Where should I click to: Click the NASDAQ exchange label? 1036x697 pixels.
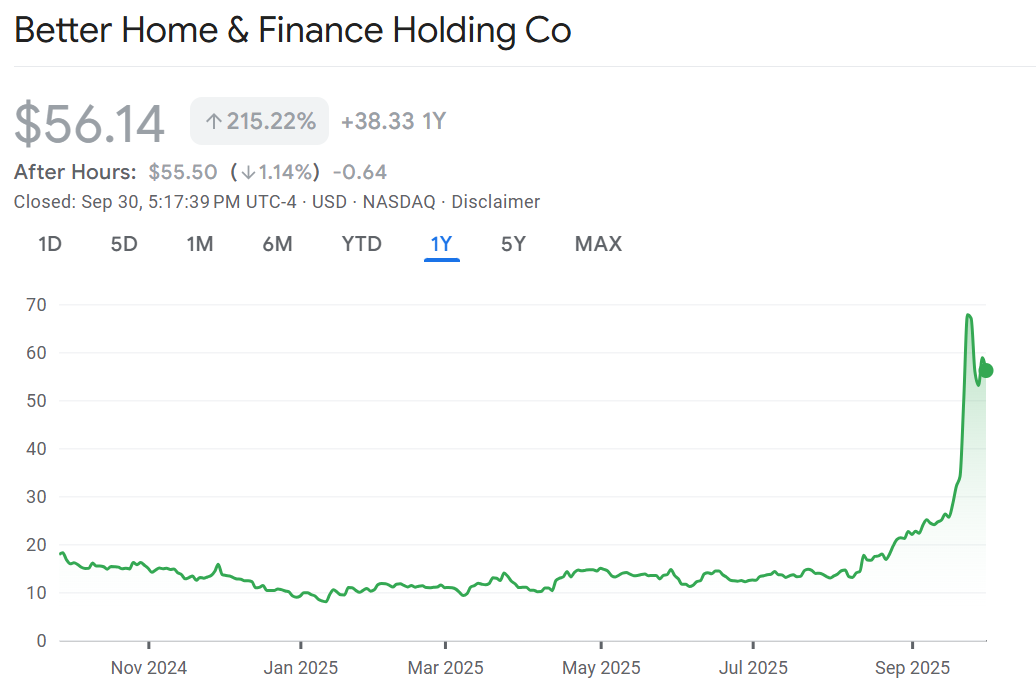coord(399,202)
